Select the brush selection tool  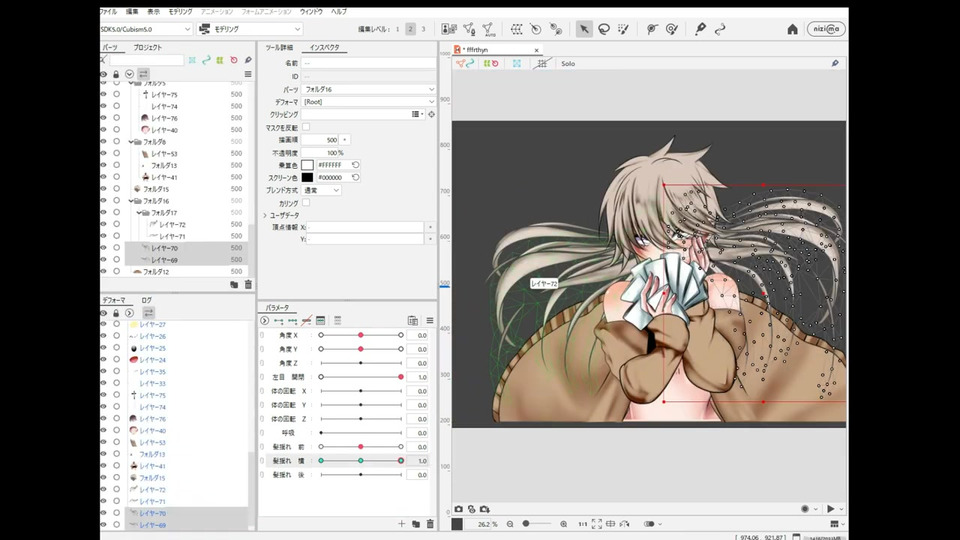pos(623,29)
